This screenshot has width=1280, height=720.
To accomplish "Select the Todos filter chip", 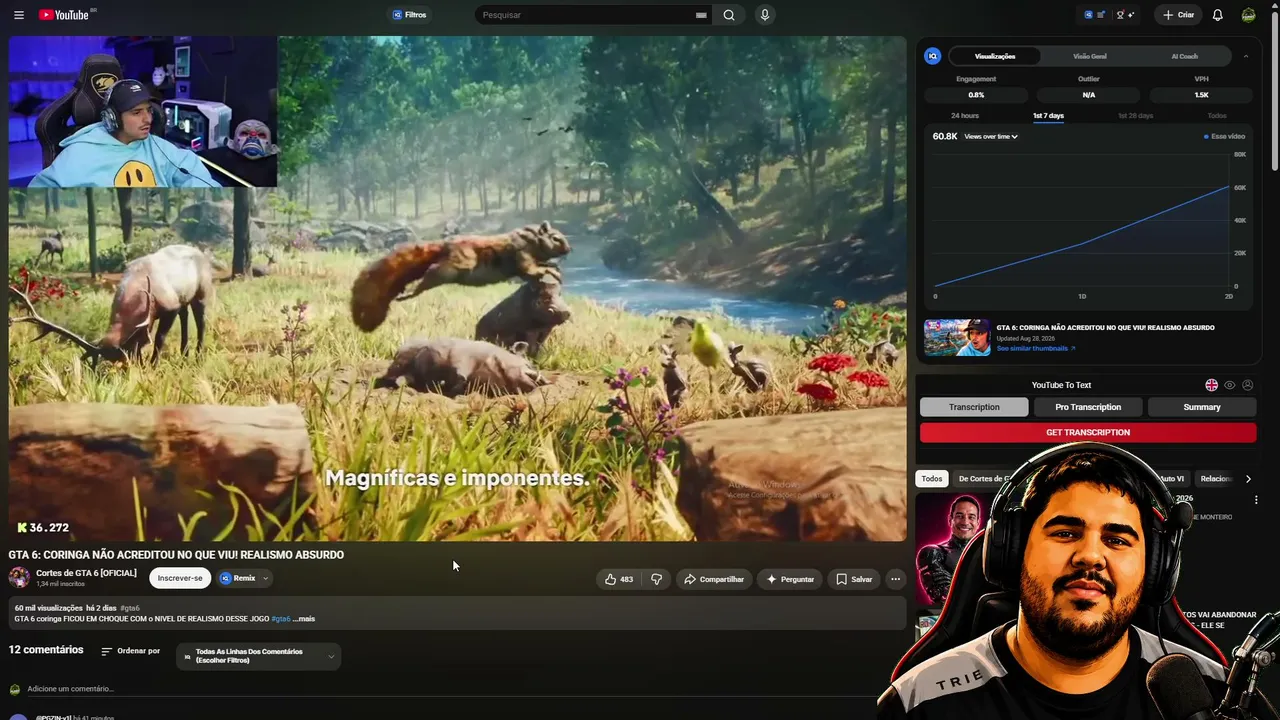I will (x=932, y=479).
